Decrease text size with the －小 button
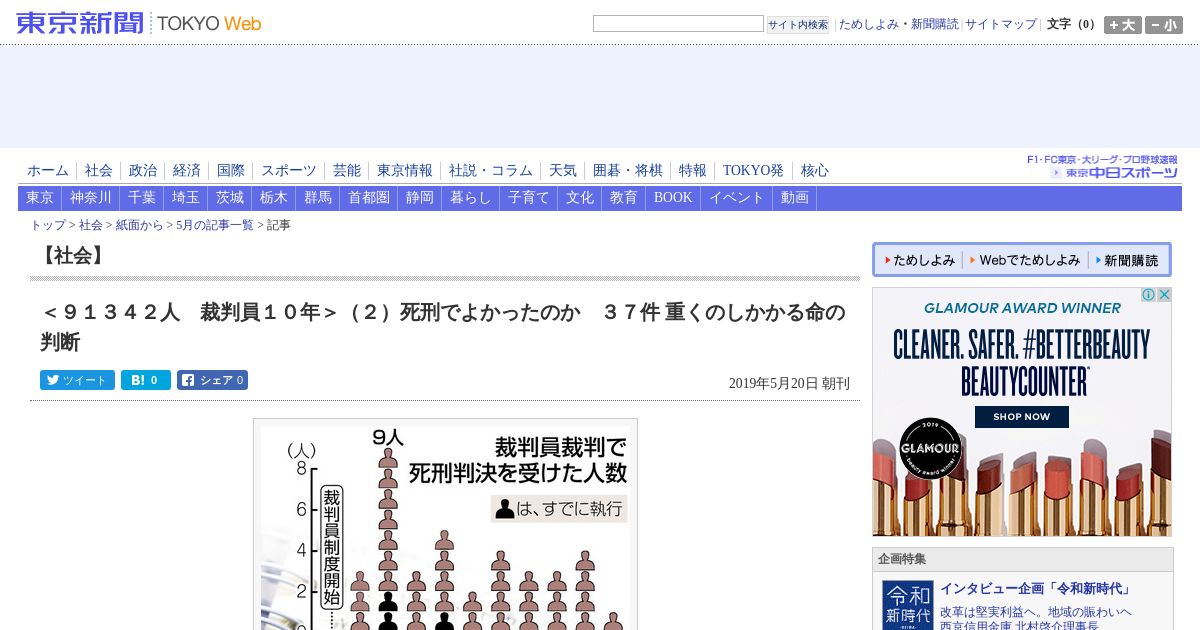The height and width of the screenshot is (630, 1200). click(1164, 25)
